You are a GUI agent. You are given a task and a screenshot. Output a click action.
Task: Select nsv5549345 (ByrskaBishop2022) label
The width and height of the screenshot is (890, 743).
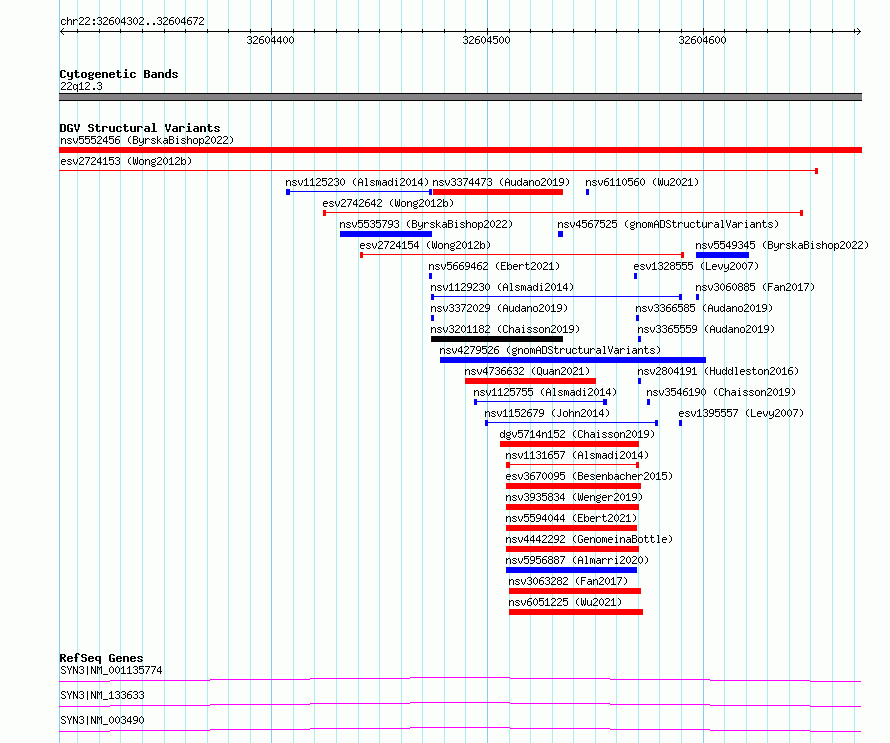click(x=782, y=245)
